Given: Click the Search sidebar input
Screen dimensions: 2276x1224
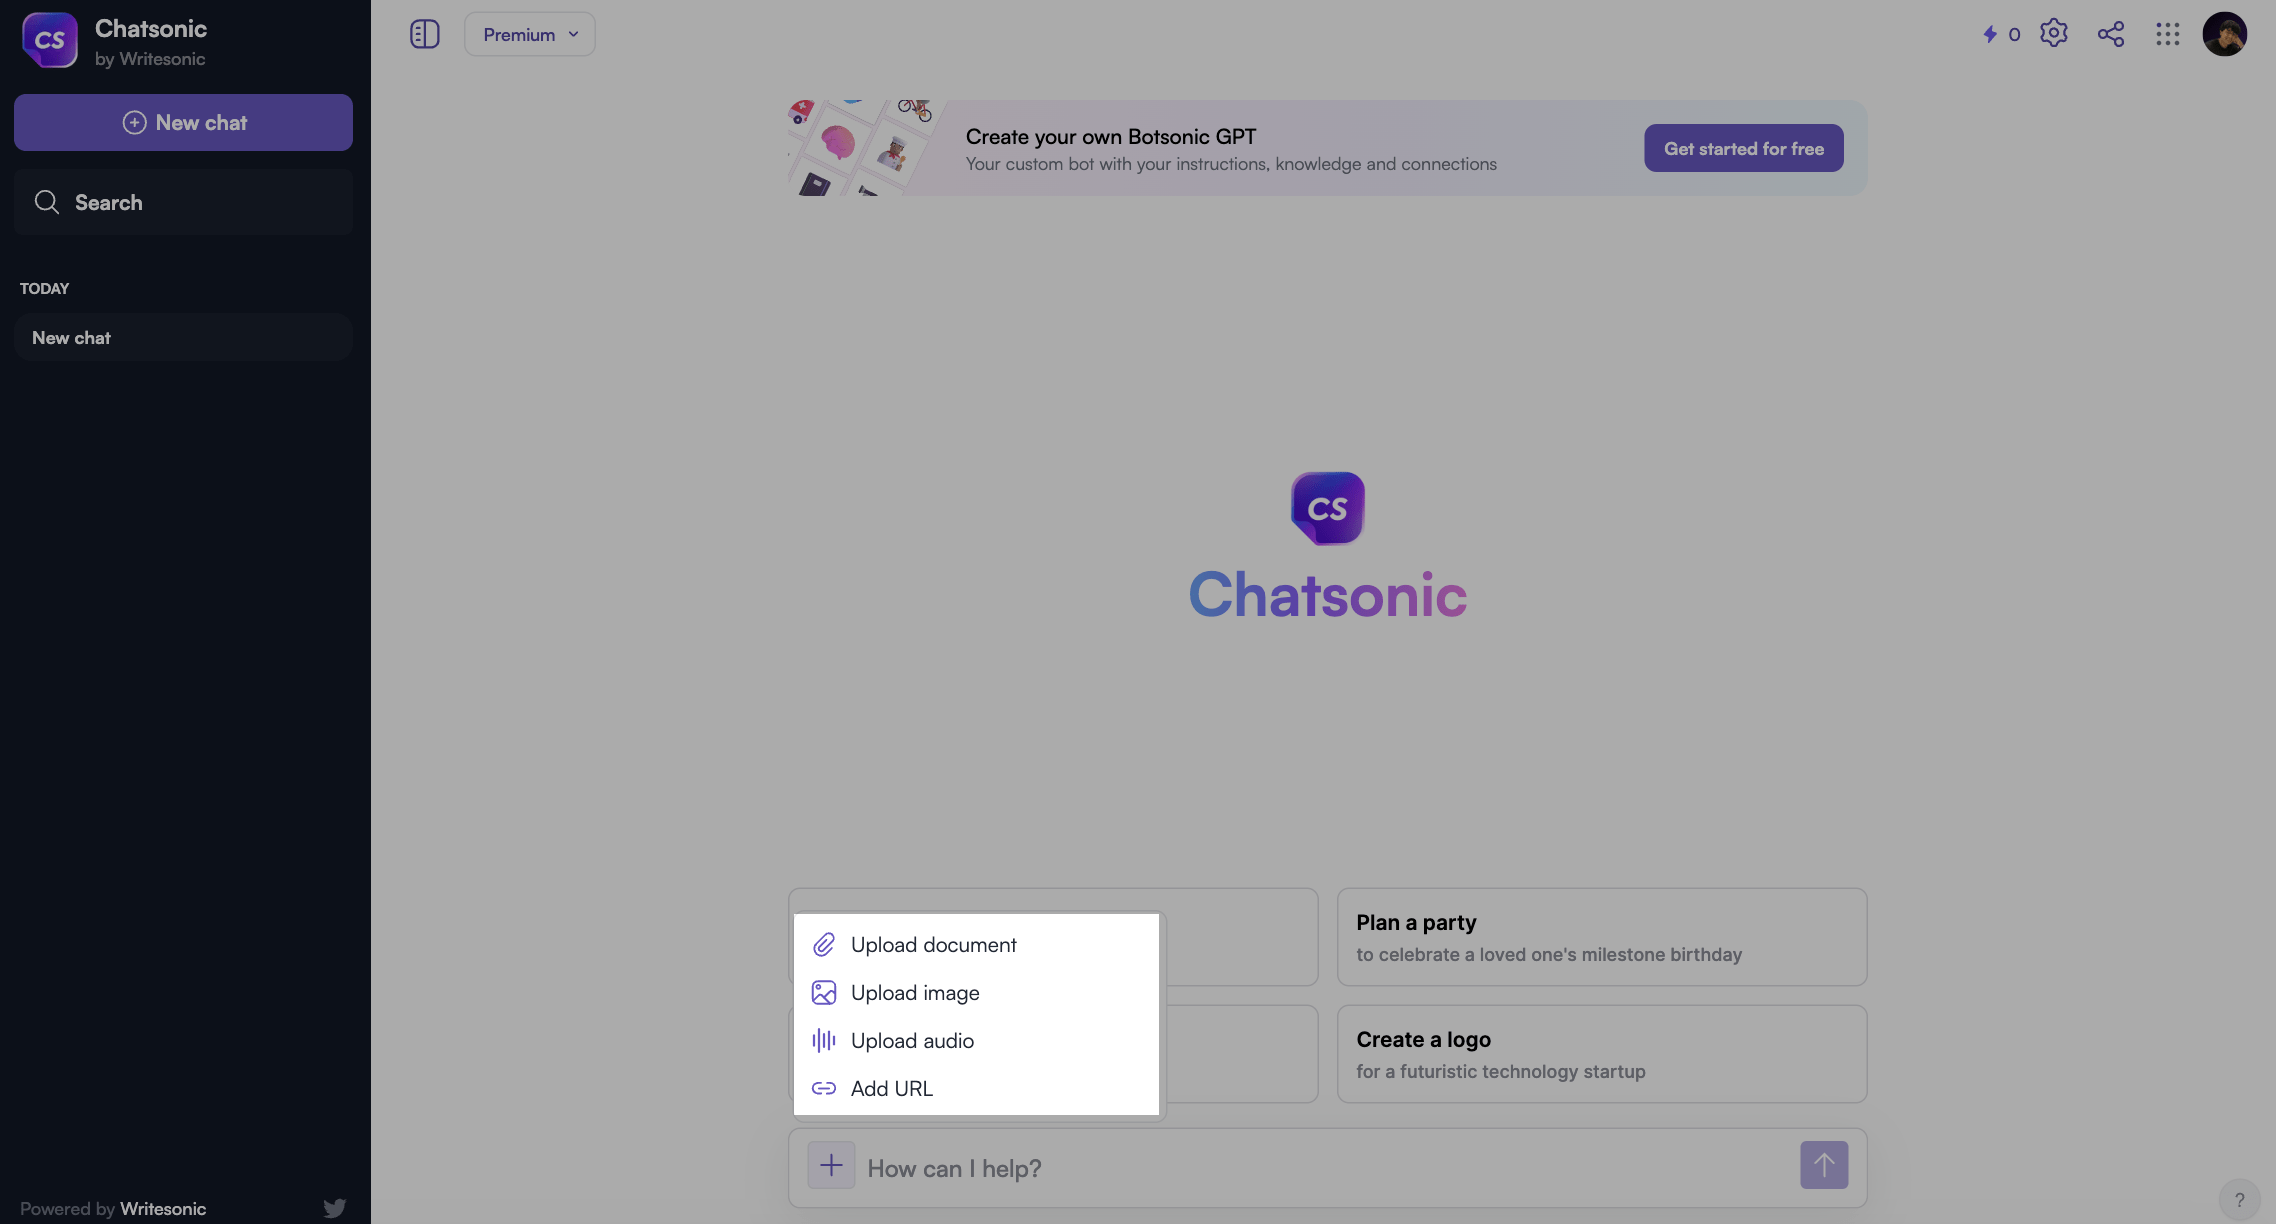Looking at the screenshot, I should [184, 202].
